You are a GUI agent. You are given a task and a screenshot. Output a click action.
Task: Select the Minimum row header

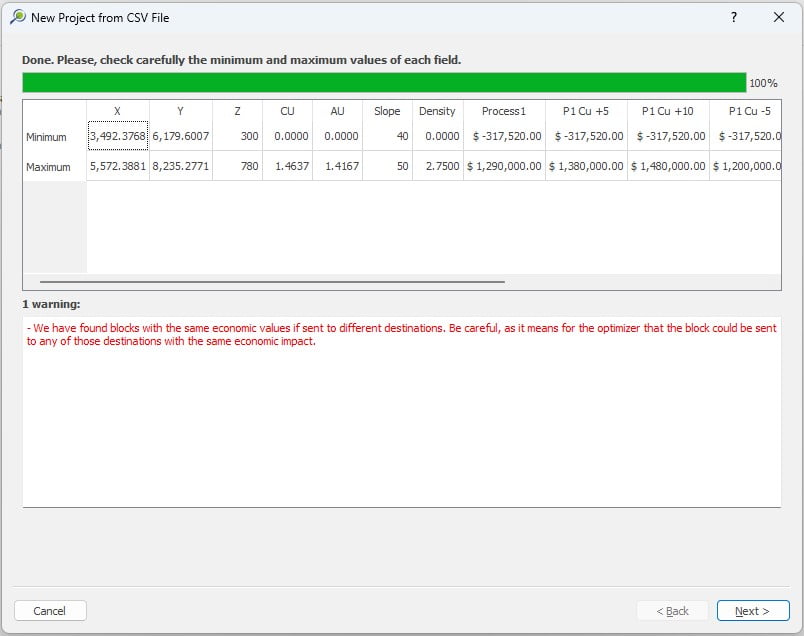pos(48,137)
